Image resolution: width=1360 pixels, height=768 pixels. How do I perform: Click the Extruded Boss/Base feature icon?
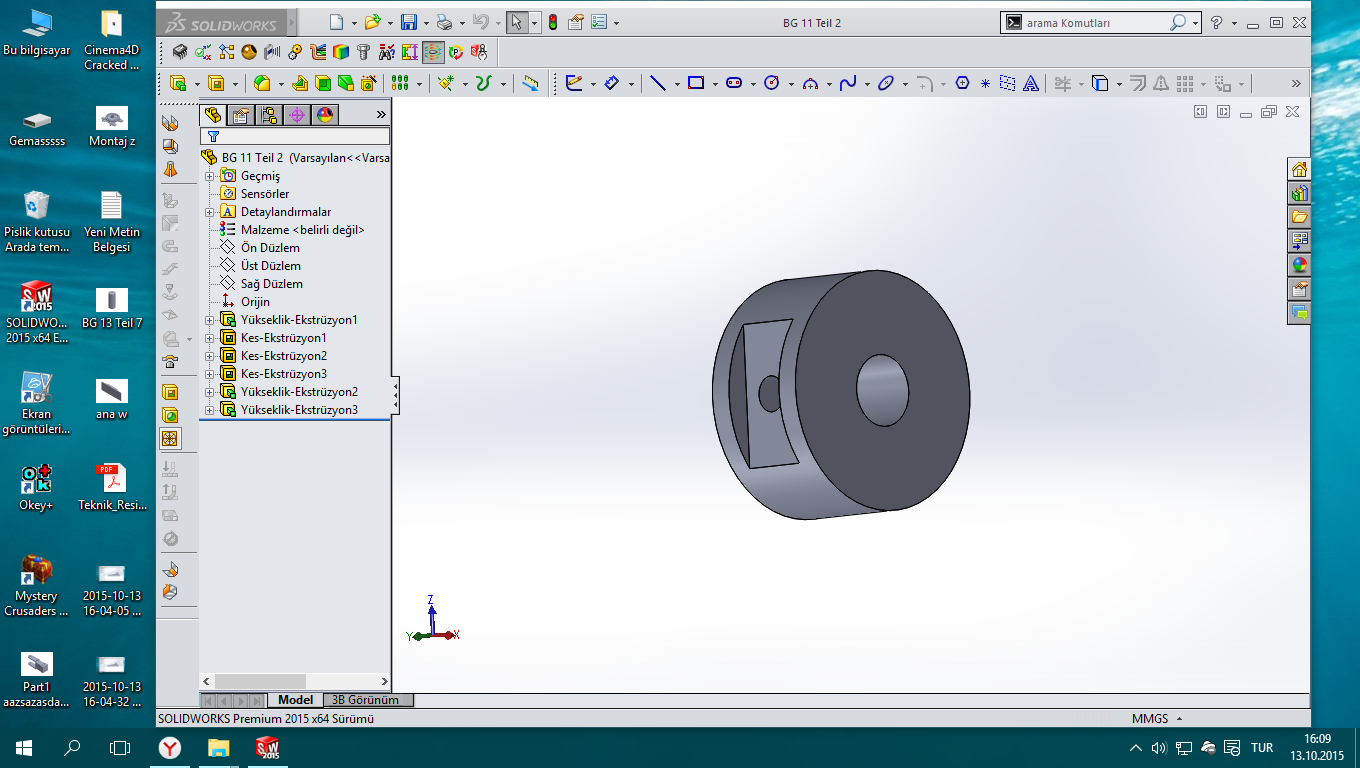179,83
